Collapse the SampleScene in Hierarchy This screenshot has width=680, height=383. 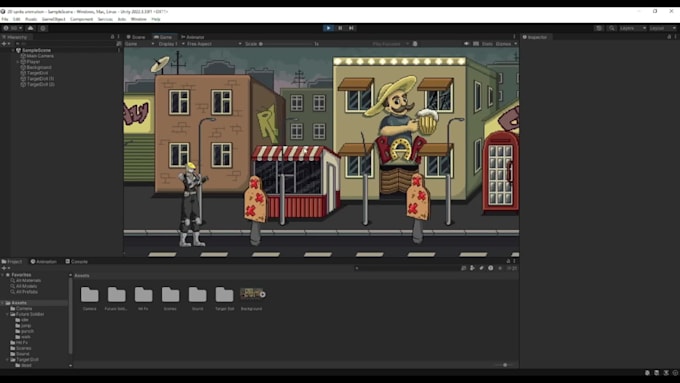[x=13, y=50]
